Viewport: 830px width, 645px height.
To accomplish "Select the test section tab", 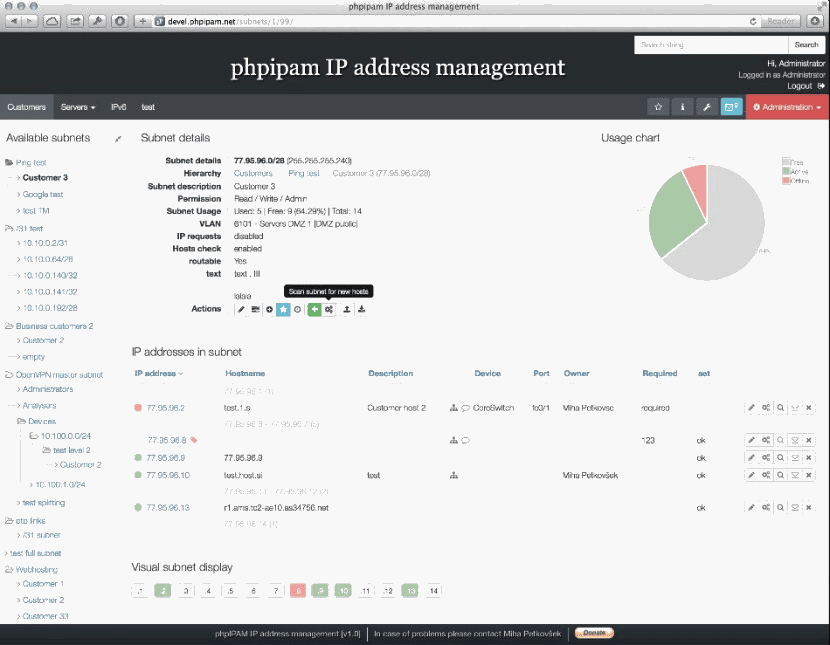I will pos(148,107).
